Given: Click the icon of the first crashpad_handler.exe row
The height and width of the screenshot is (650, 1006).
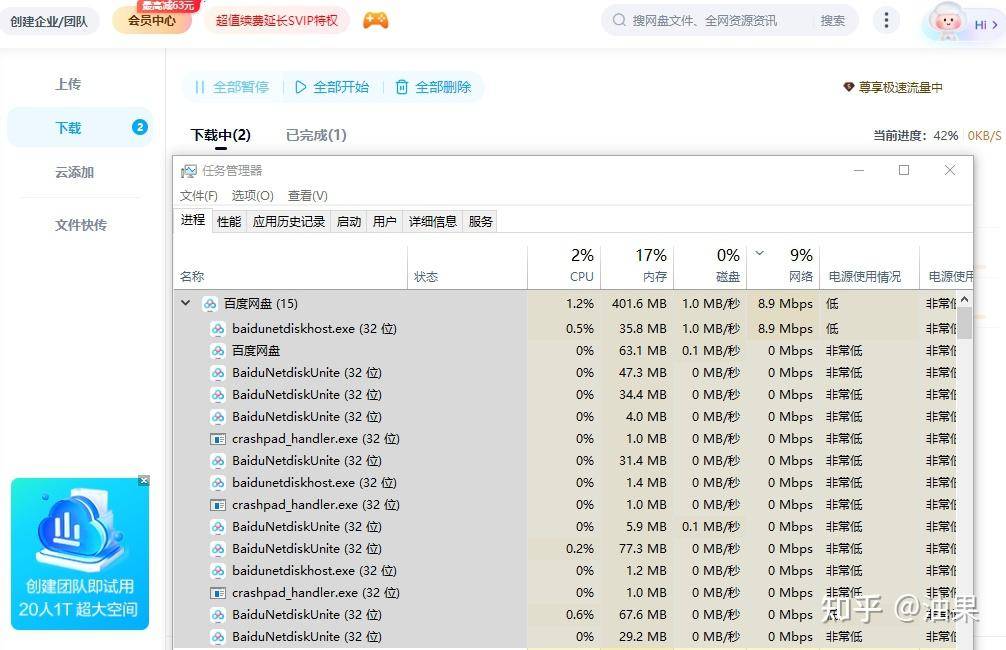Looking at the screenshot, I should click(218, 439).
